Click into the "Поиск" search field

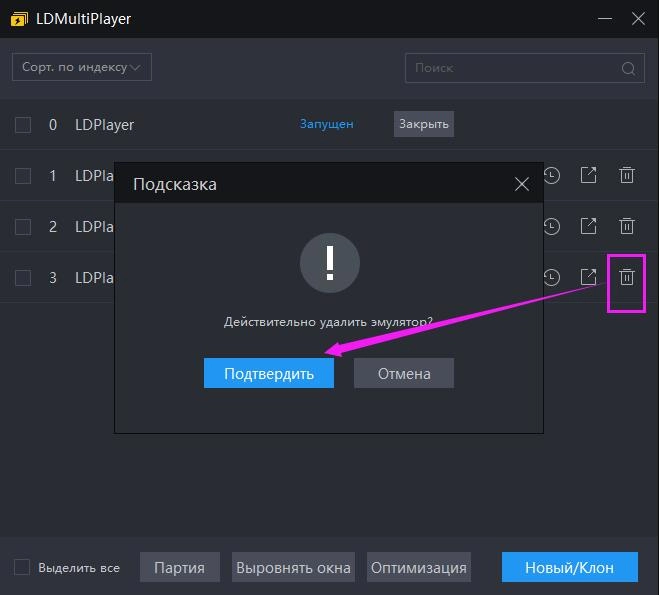click(510, 68)
